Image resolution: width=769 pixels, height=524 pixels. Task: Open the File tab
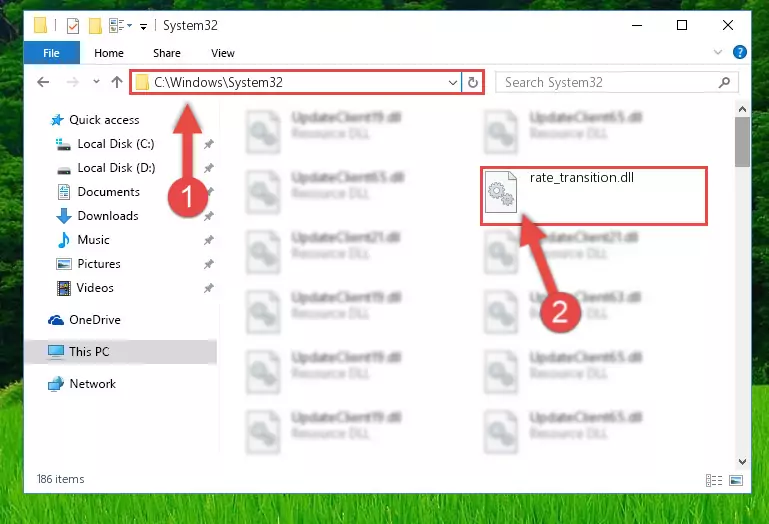coord(51,53)
